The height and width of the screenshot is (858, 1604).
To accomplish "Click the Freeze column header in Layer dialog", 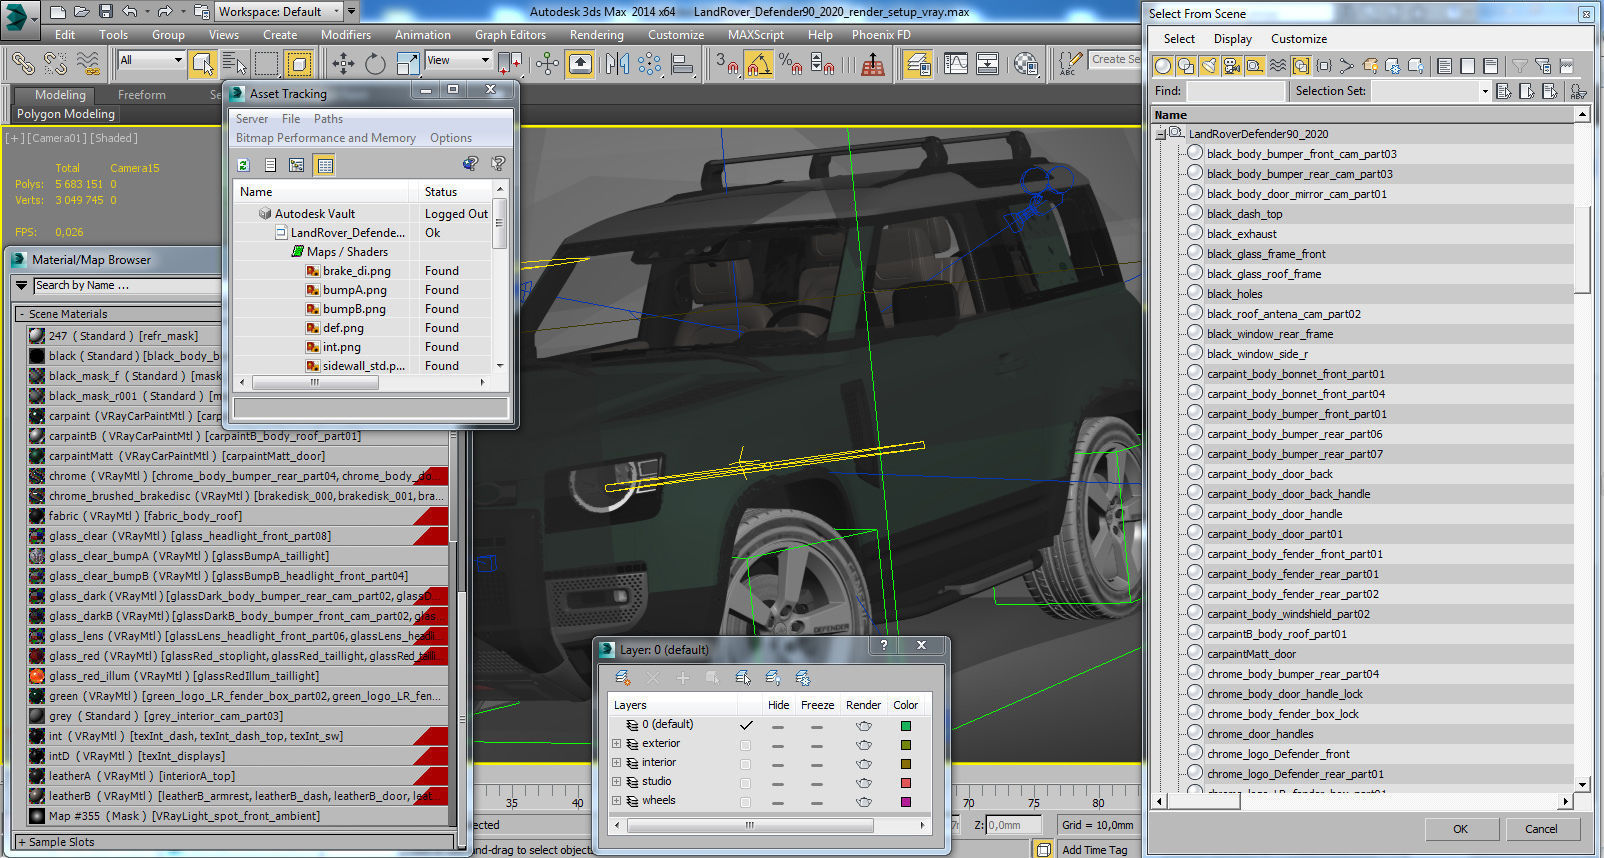I will [x=817, y=705].
